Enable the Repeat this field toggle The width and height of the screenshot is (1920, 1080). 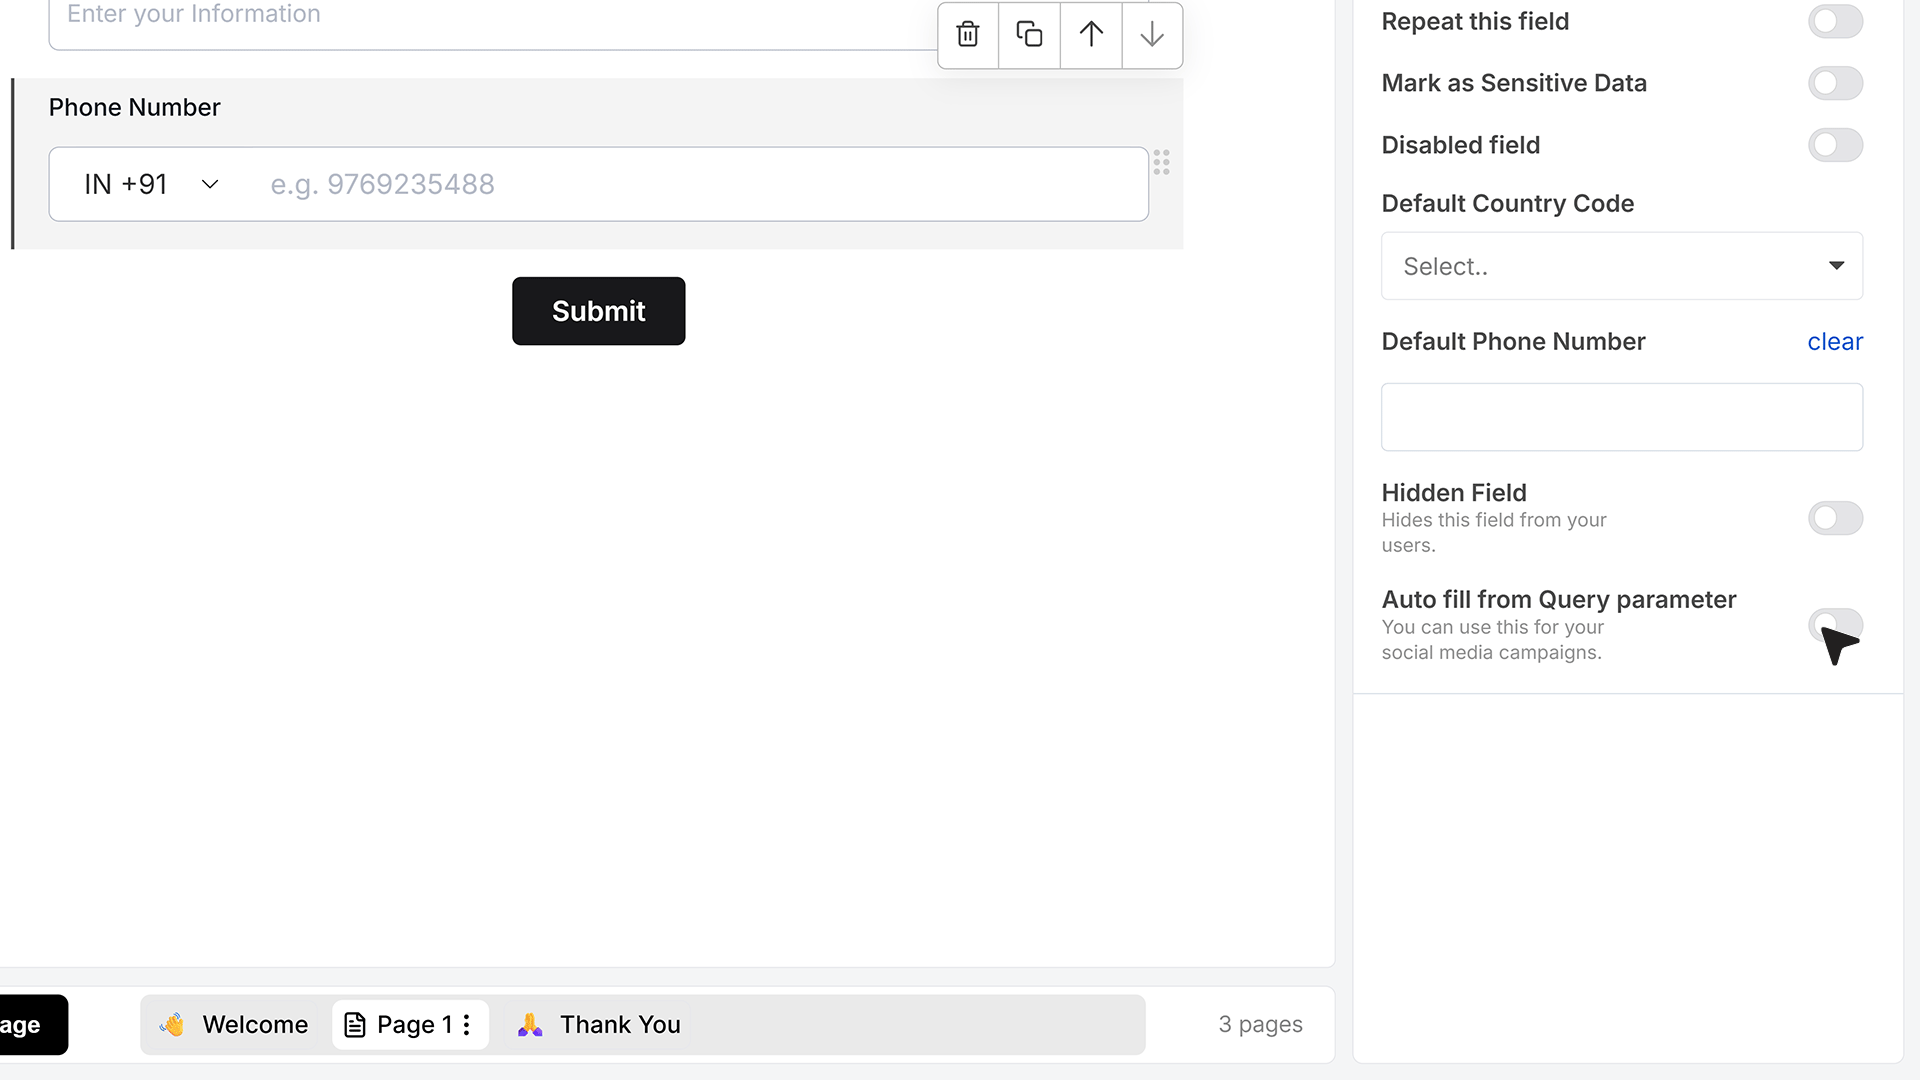pyautogui.click(x=1835, y=21)
